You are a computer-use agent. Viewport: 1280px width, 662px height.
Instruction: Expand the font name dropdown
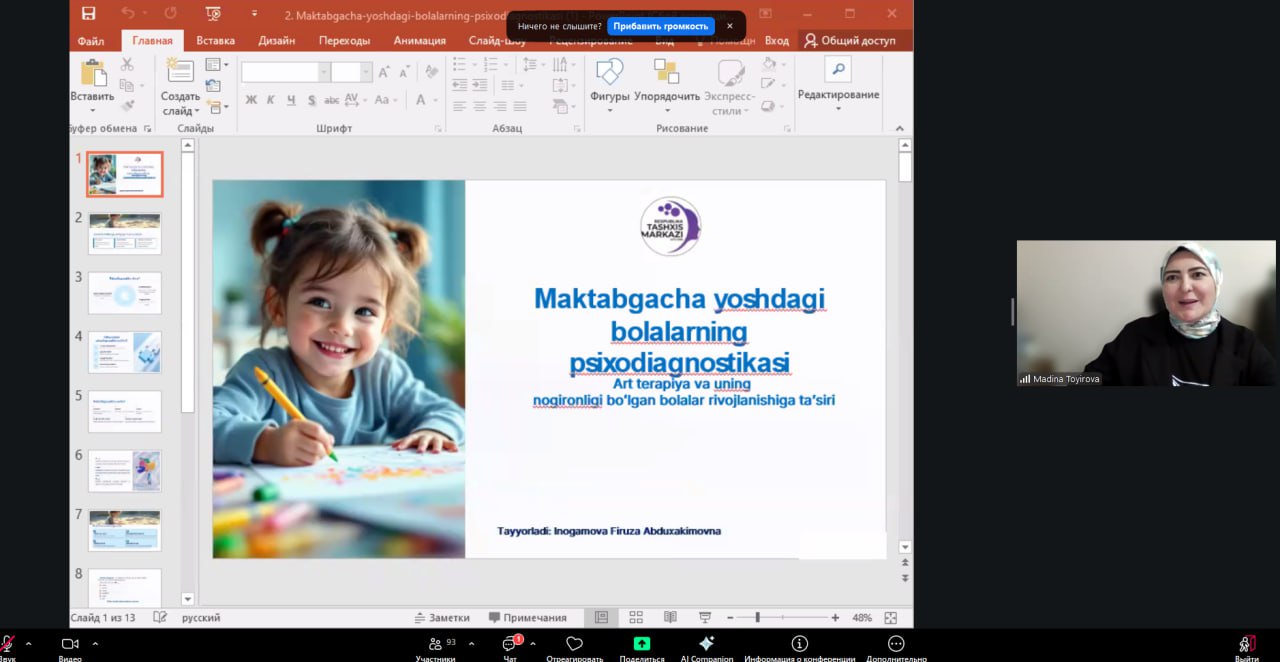tap(324, 72)
